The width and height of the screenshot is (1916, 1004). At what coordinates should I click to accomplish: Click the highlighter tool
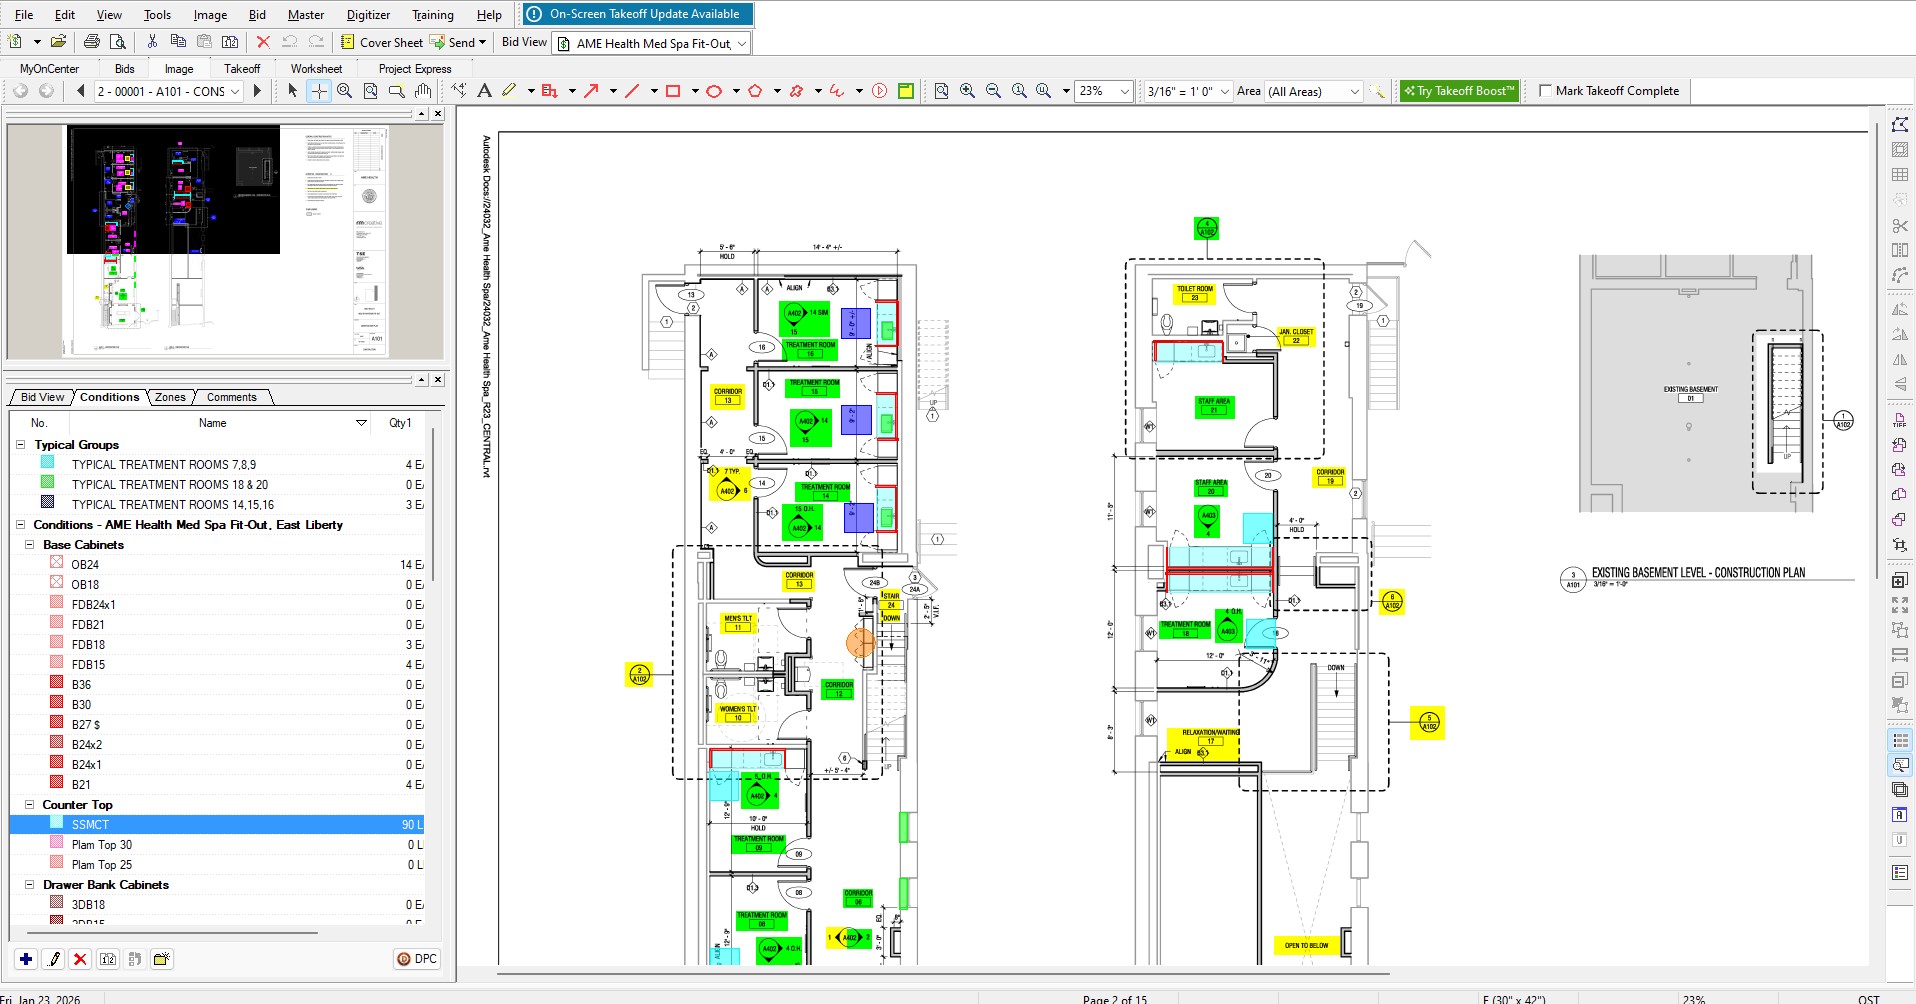tap(509, 91)
